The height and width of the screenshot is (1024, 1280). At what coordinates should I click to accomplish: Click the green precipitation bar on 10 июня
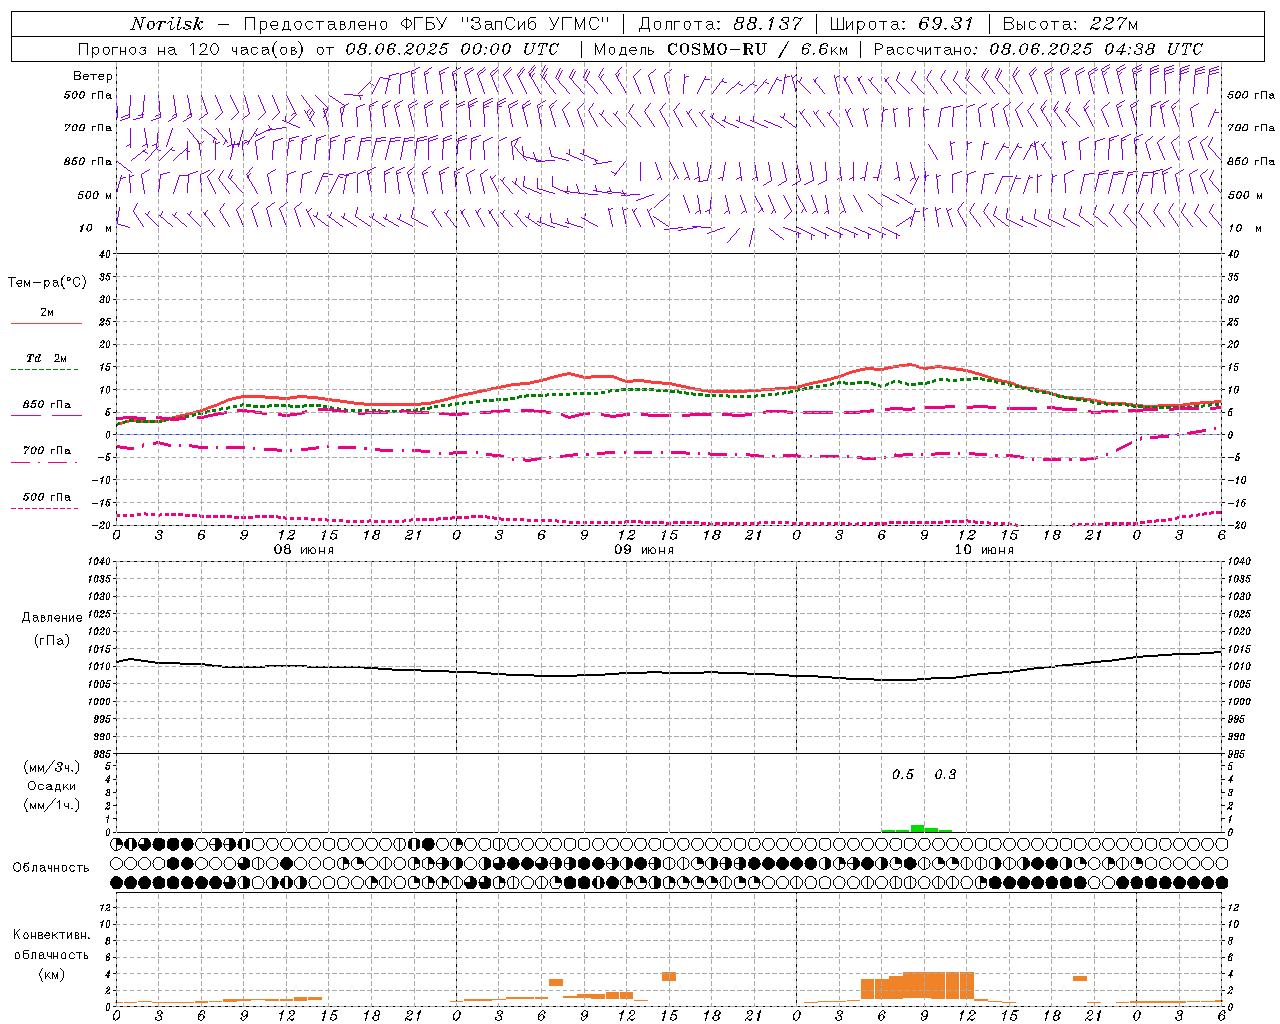point(917,828)
